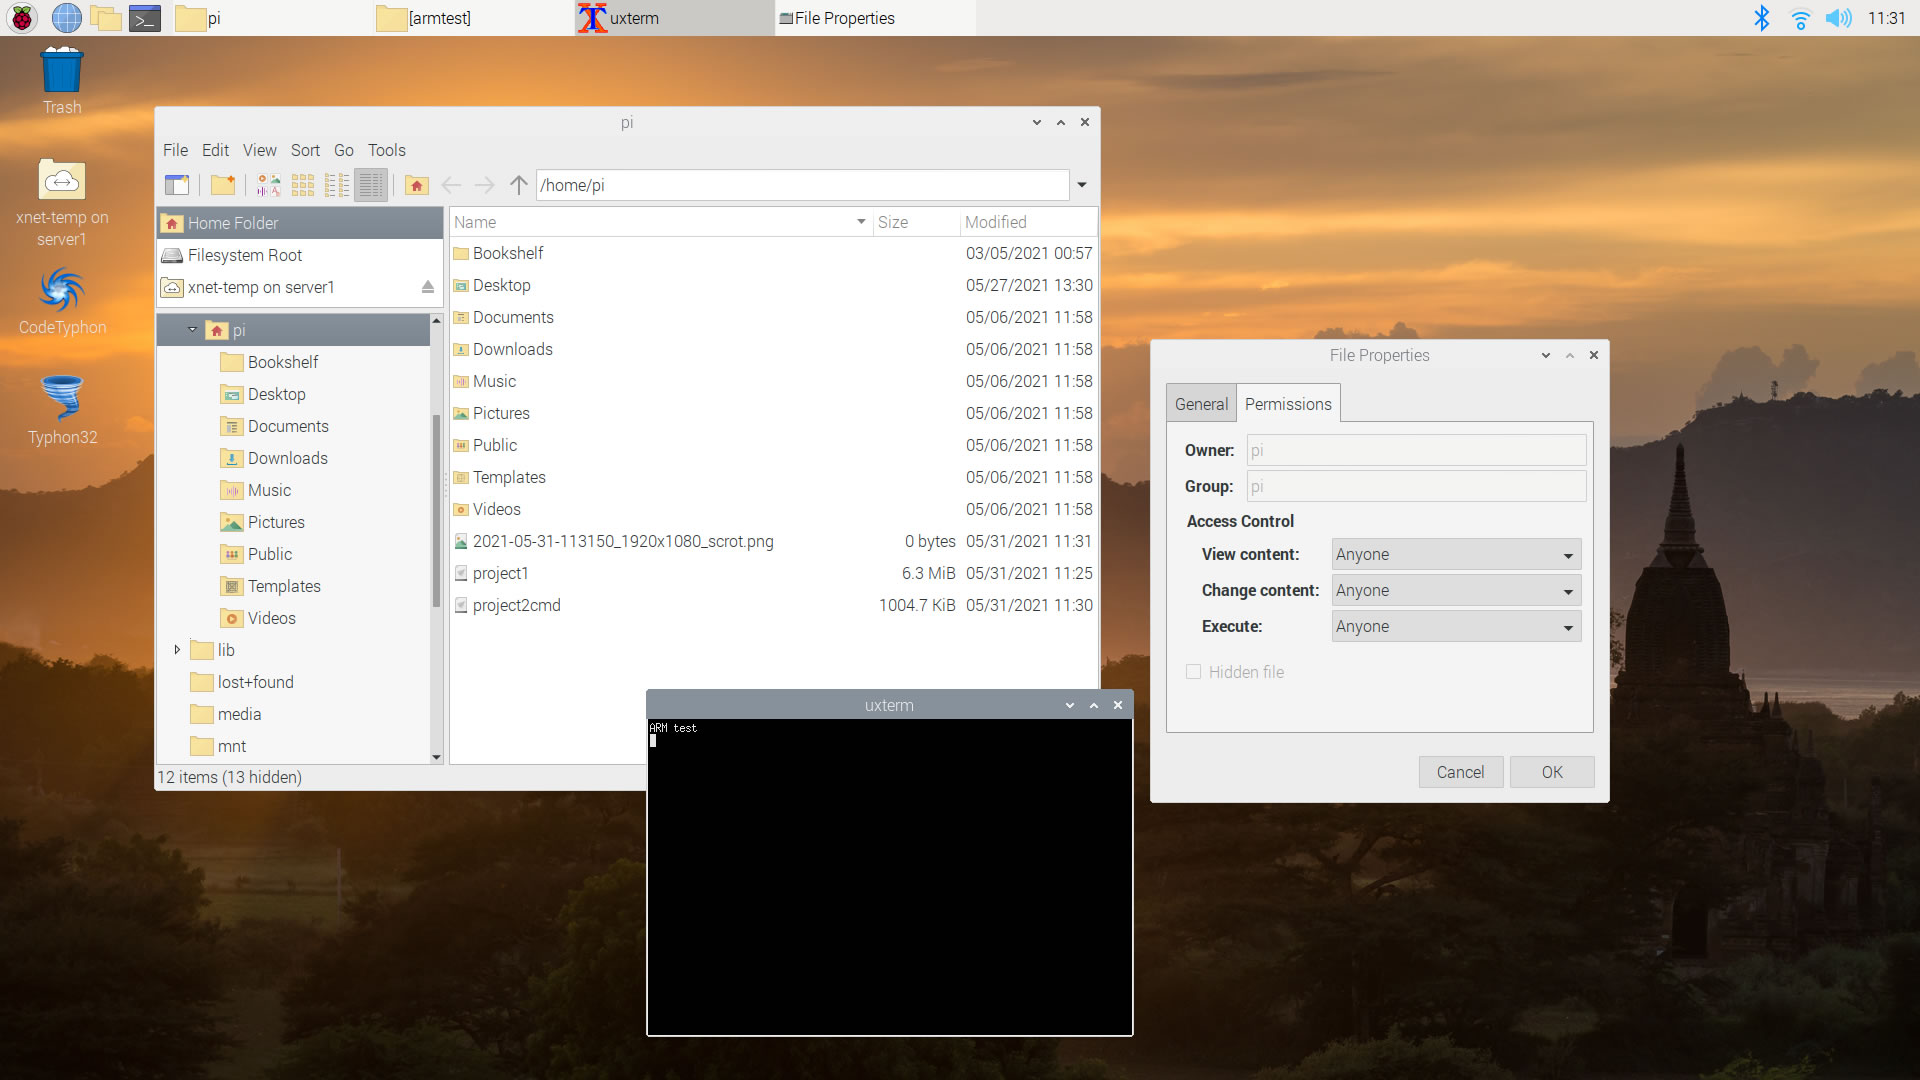Sort by Name column header
This screenshot has width=1920, height=1080.
(x=660, y=222)
